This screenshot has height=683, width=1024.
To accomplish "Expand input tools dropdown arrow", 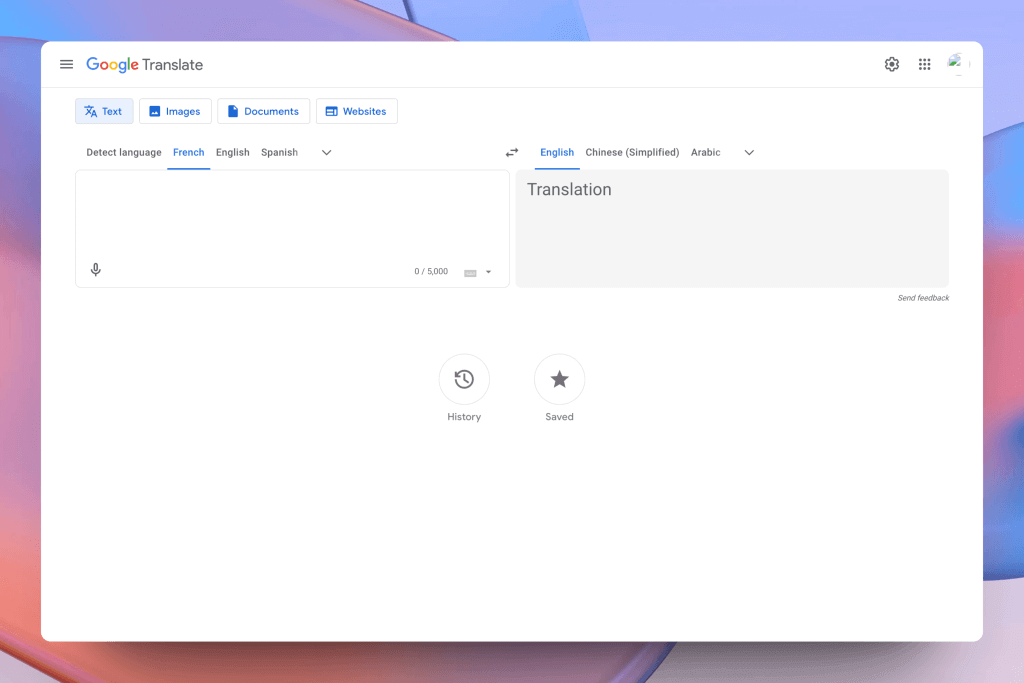I will [x=489, y=272].
